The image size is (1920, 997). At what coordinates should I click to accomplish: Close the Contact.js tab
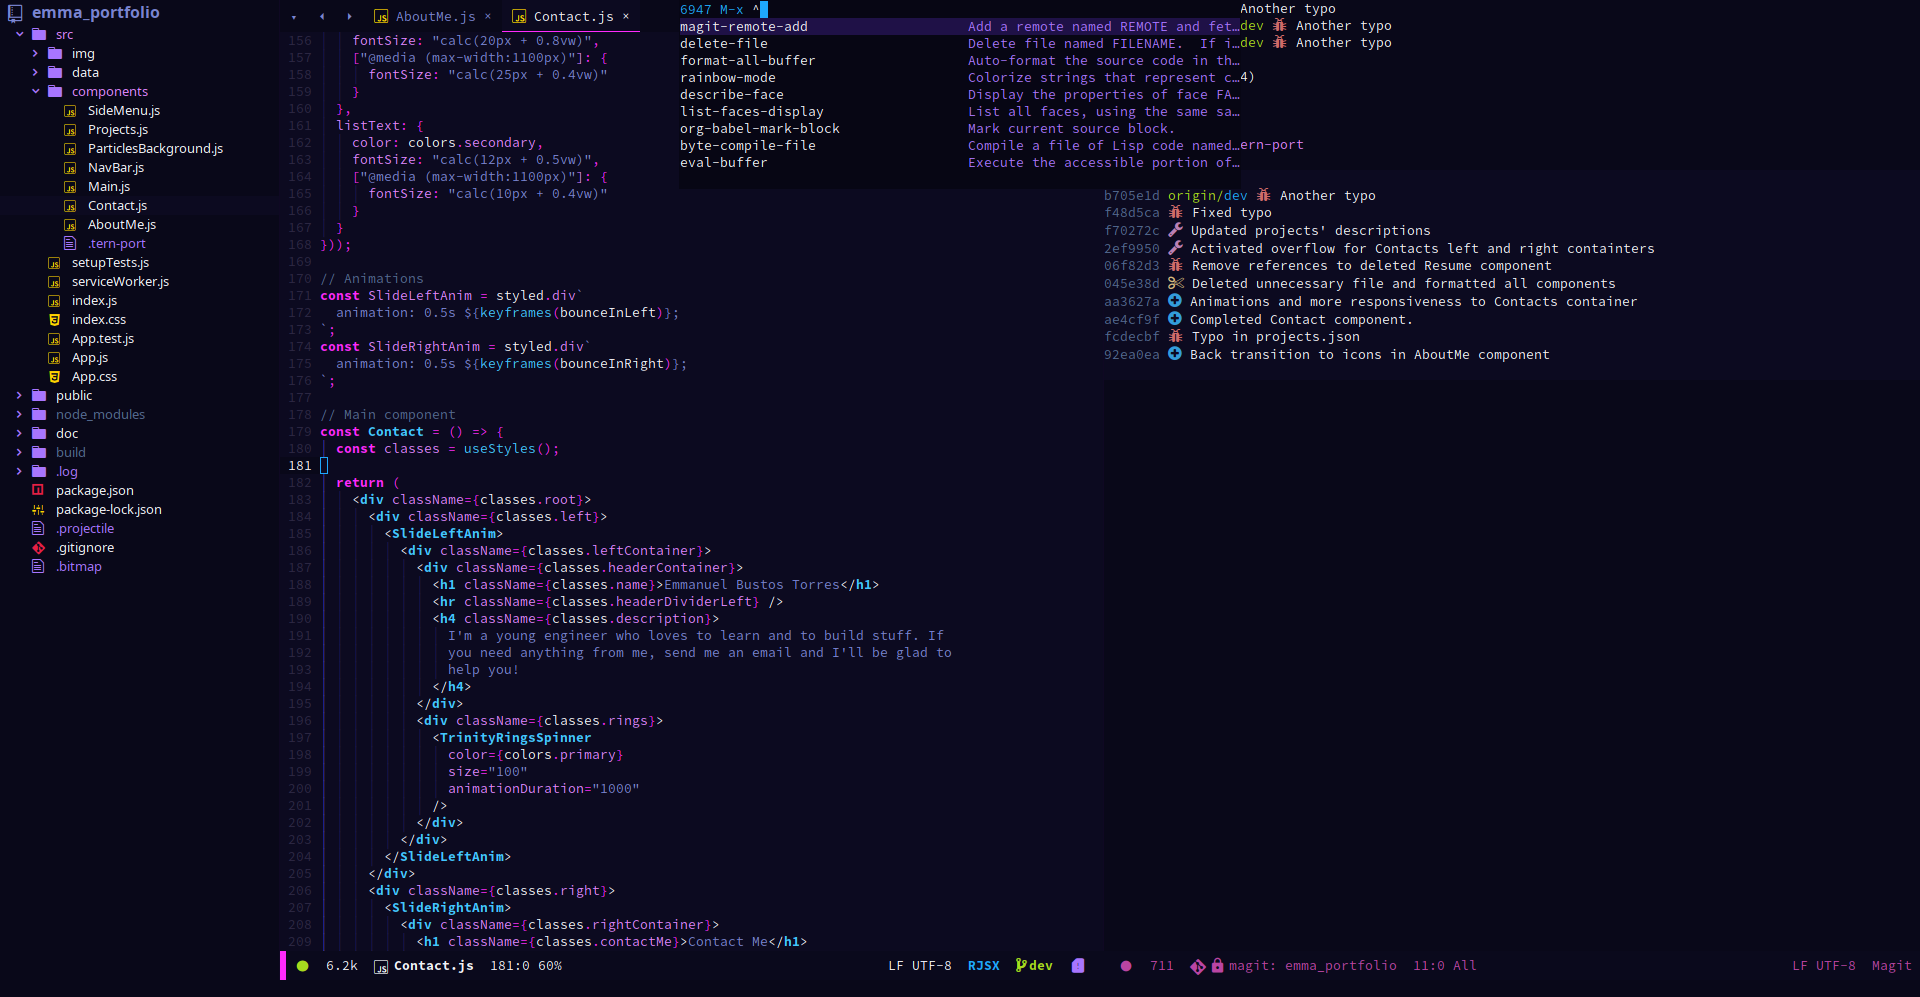pyautogui.click(x=626, y=16)
